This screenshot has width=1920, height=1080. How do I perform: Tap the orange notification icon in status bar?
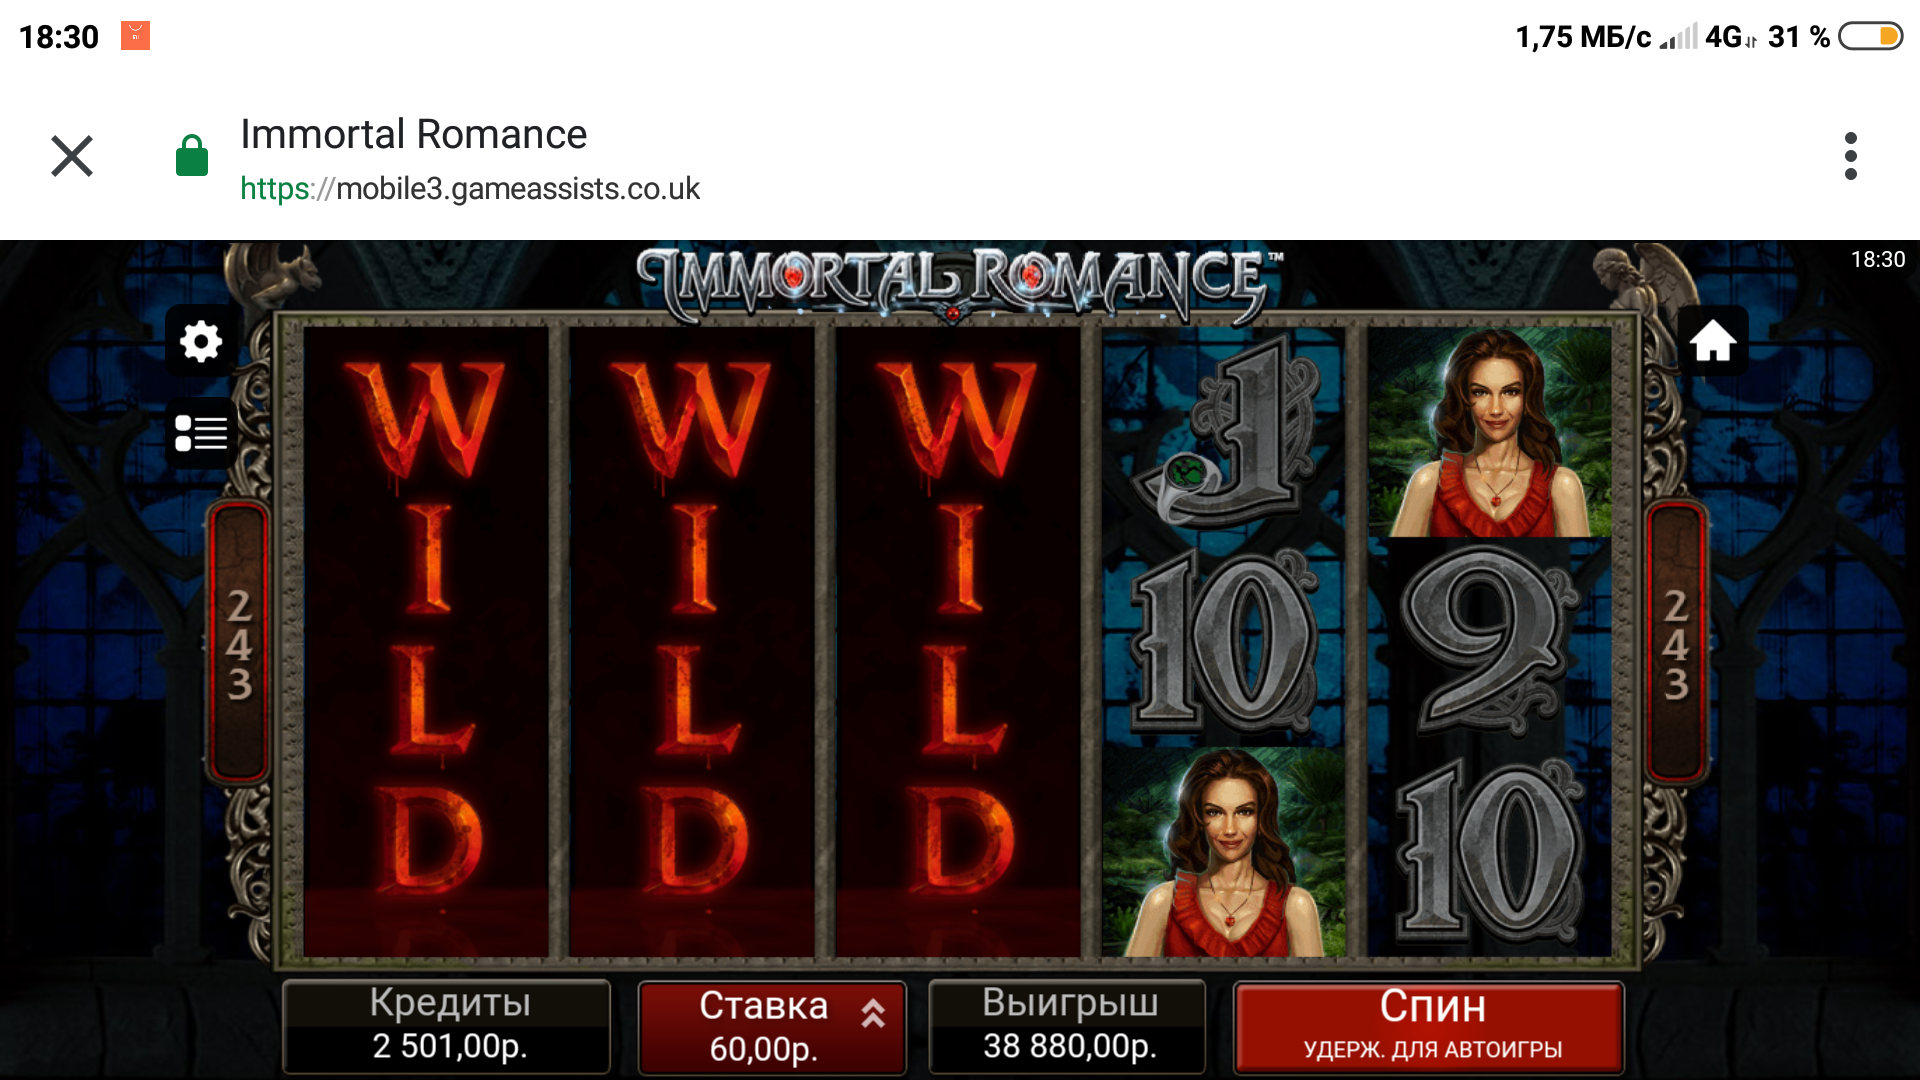135,36
